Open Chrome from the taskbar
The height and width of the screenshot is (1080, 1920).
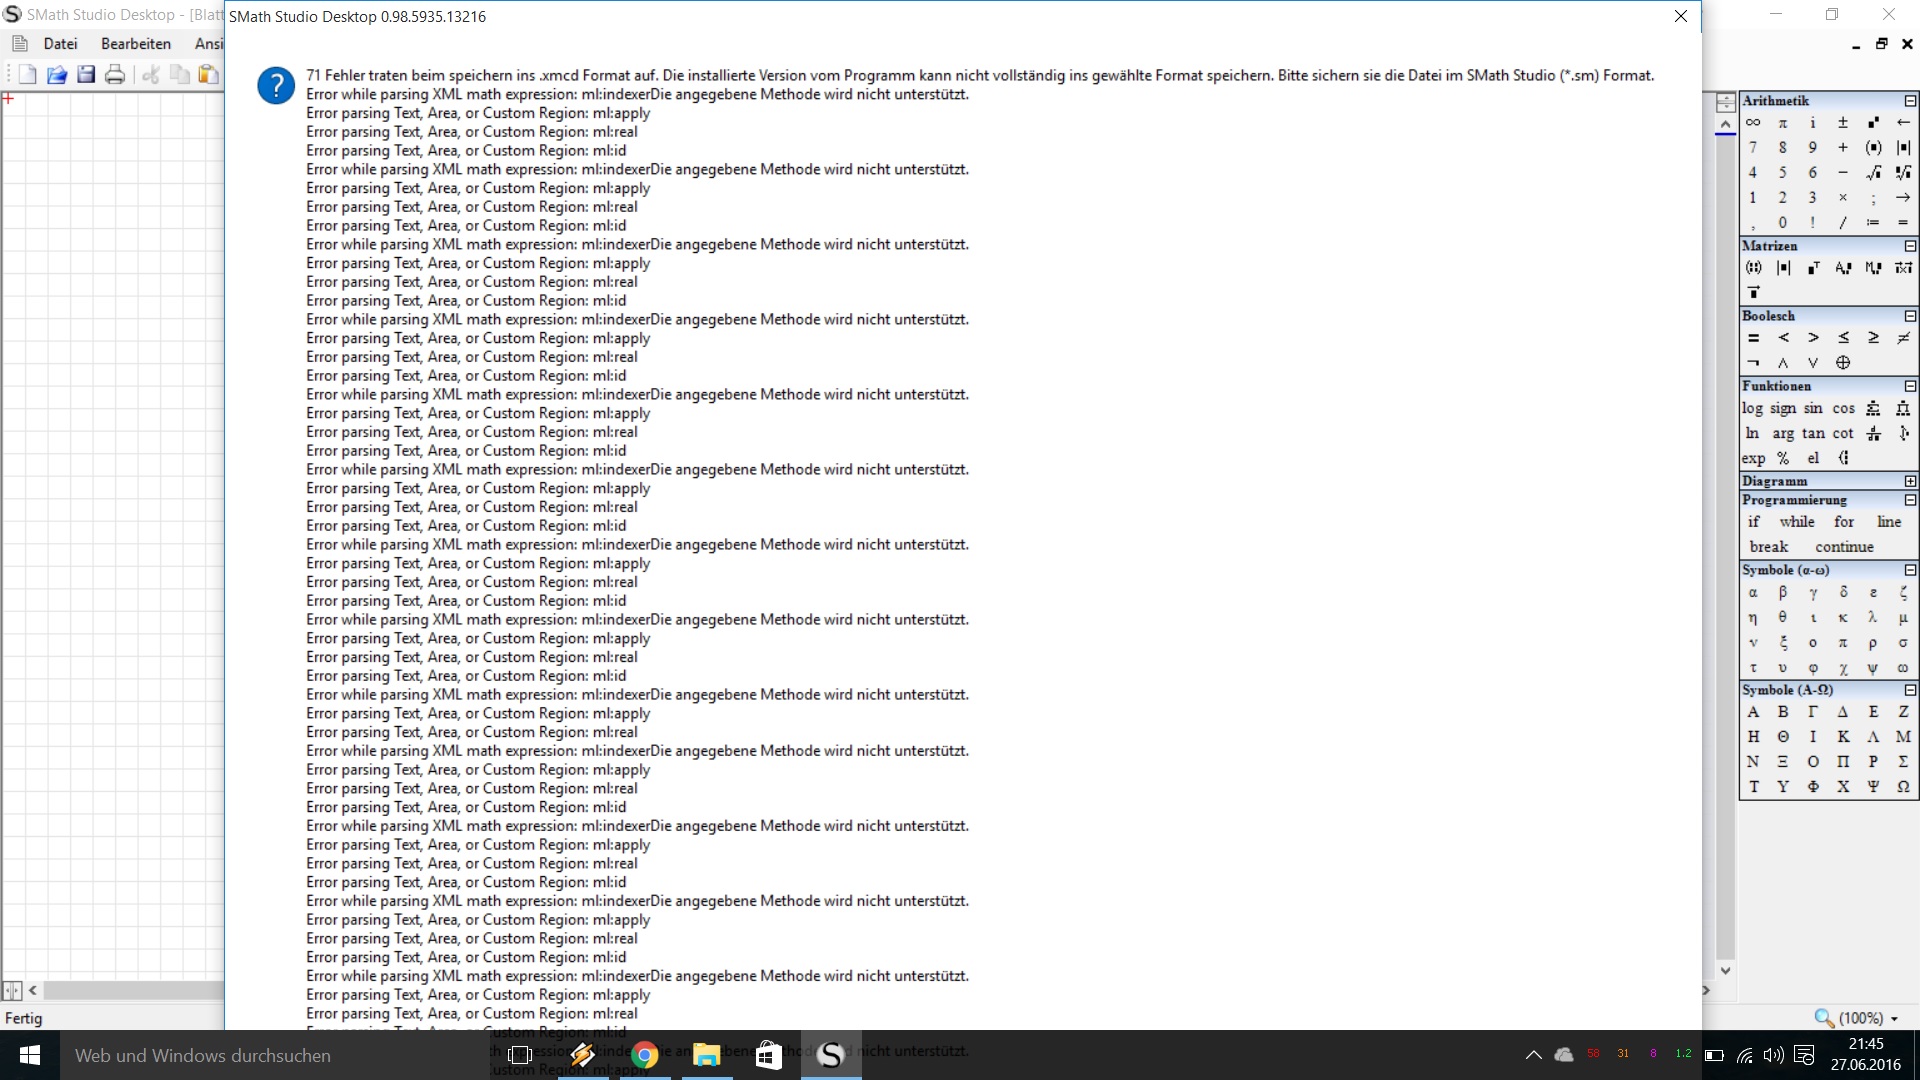click(x=645, y=1056)
